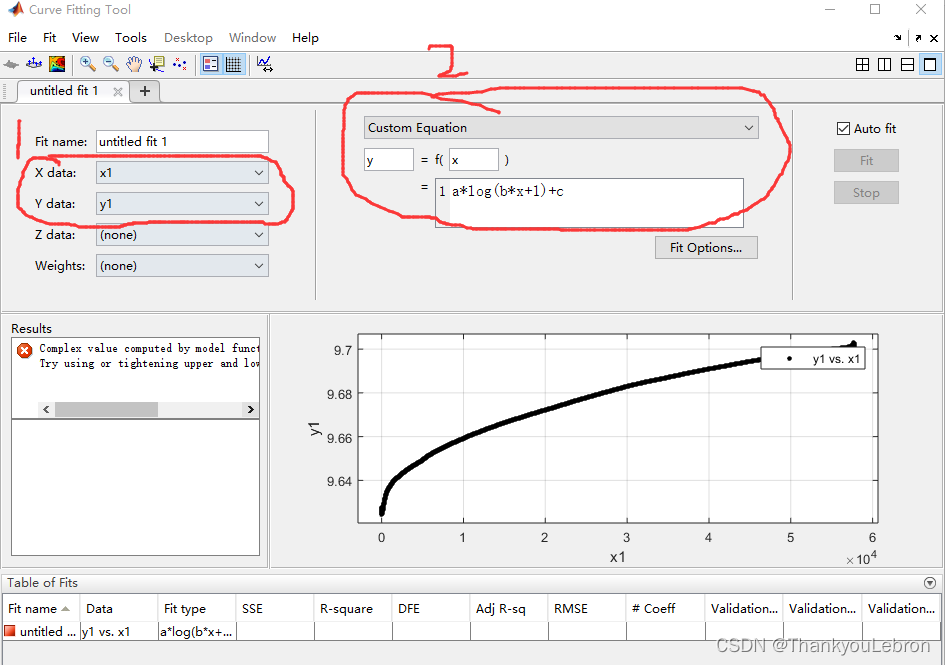This screenshot has width=945, height=665.
Task: Select the Zoom Out tool
Action: [x=110, y=64]
